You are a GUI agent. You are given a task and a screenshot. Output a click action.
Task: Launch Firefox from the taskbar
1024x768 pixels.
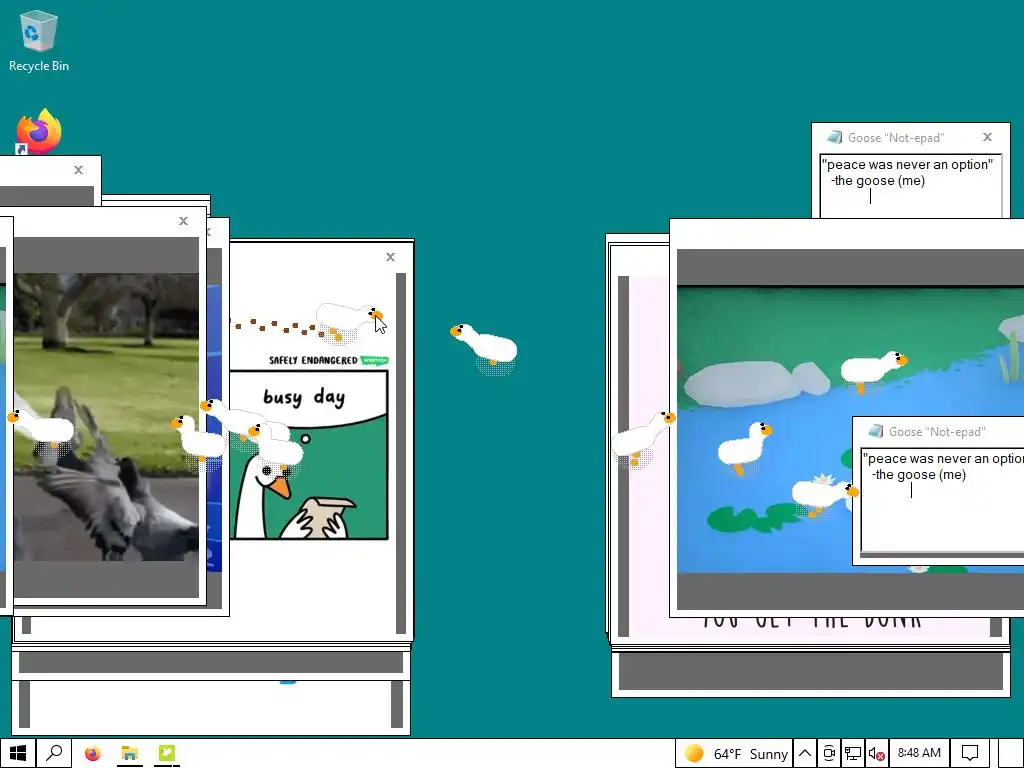pyautogui.click(x=93, y=754)
